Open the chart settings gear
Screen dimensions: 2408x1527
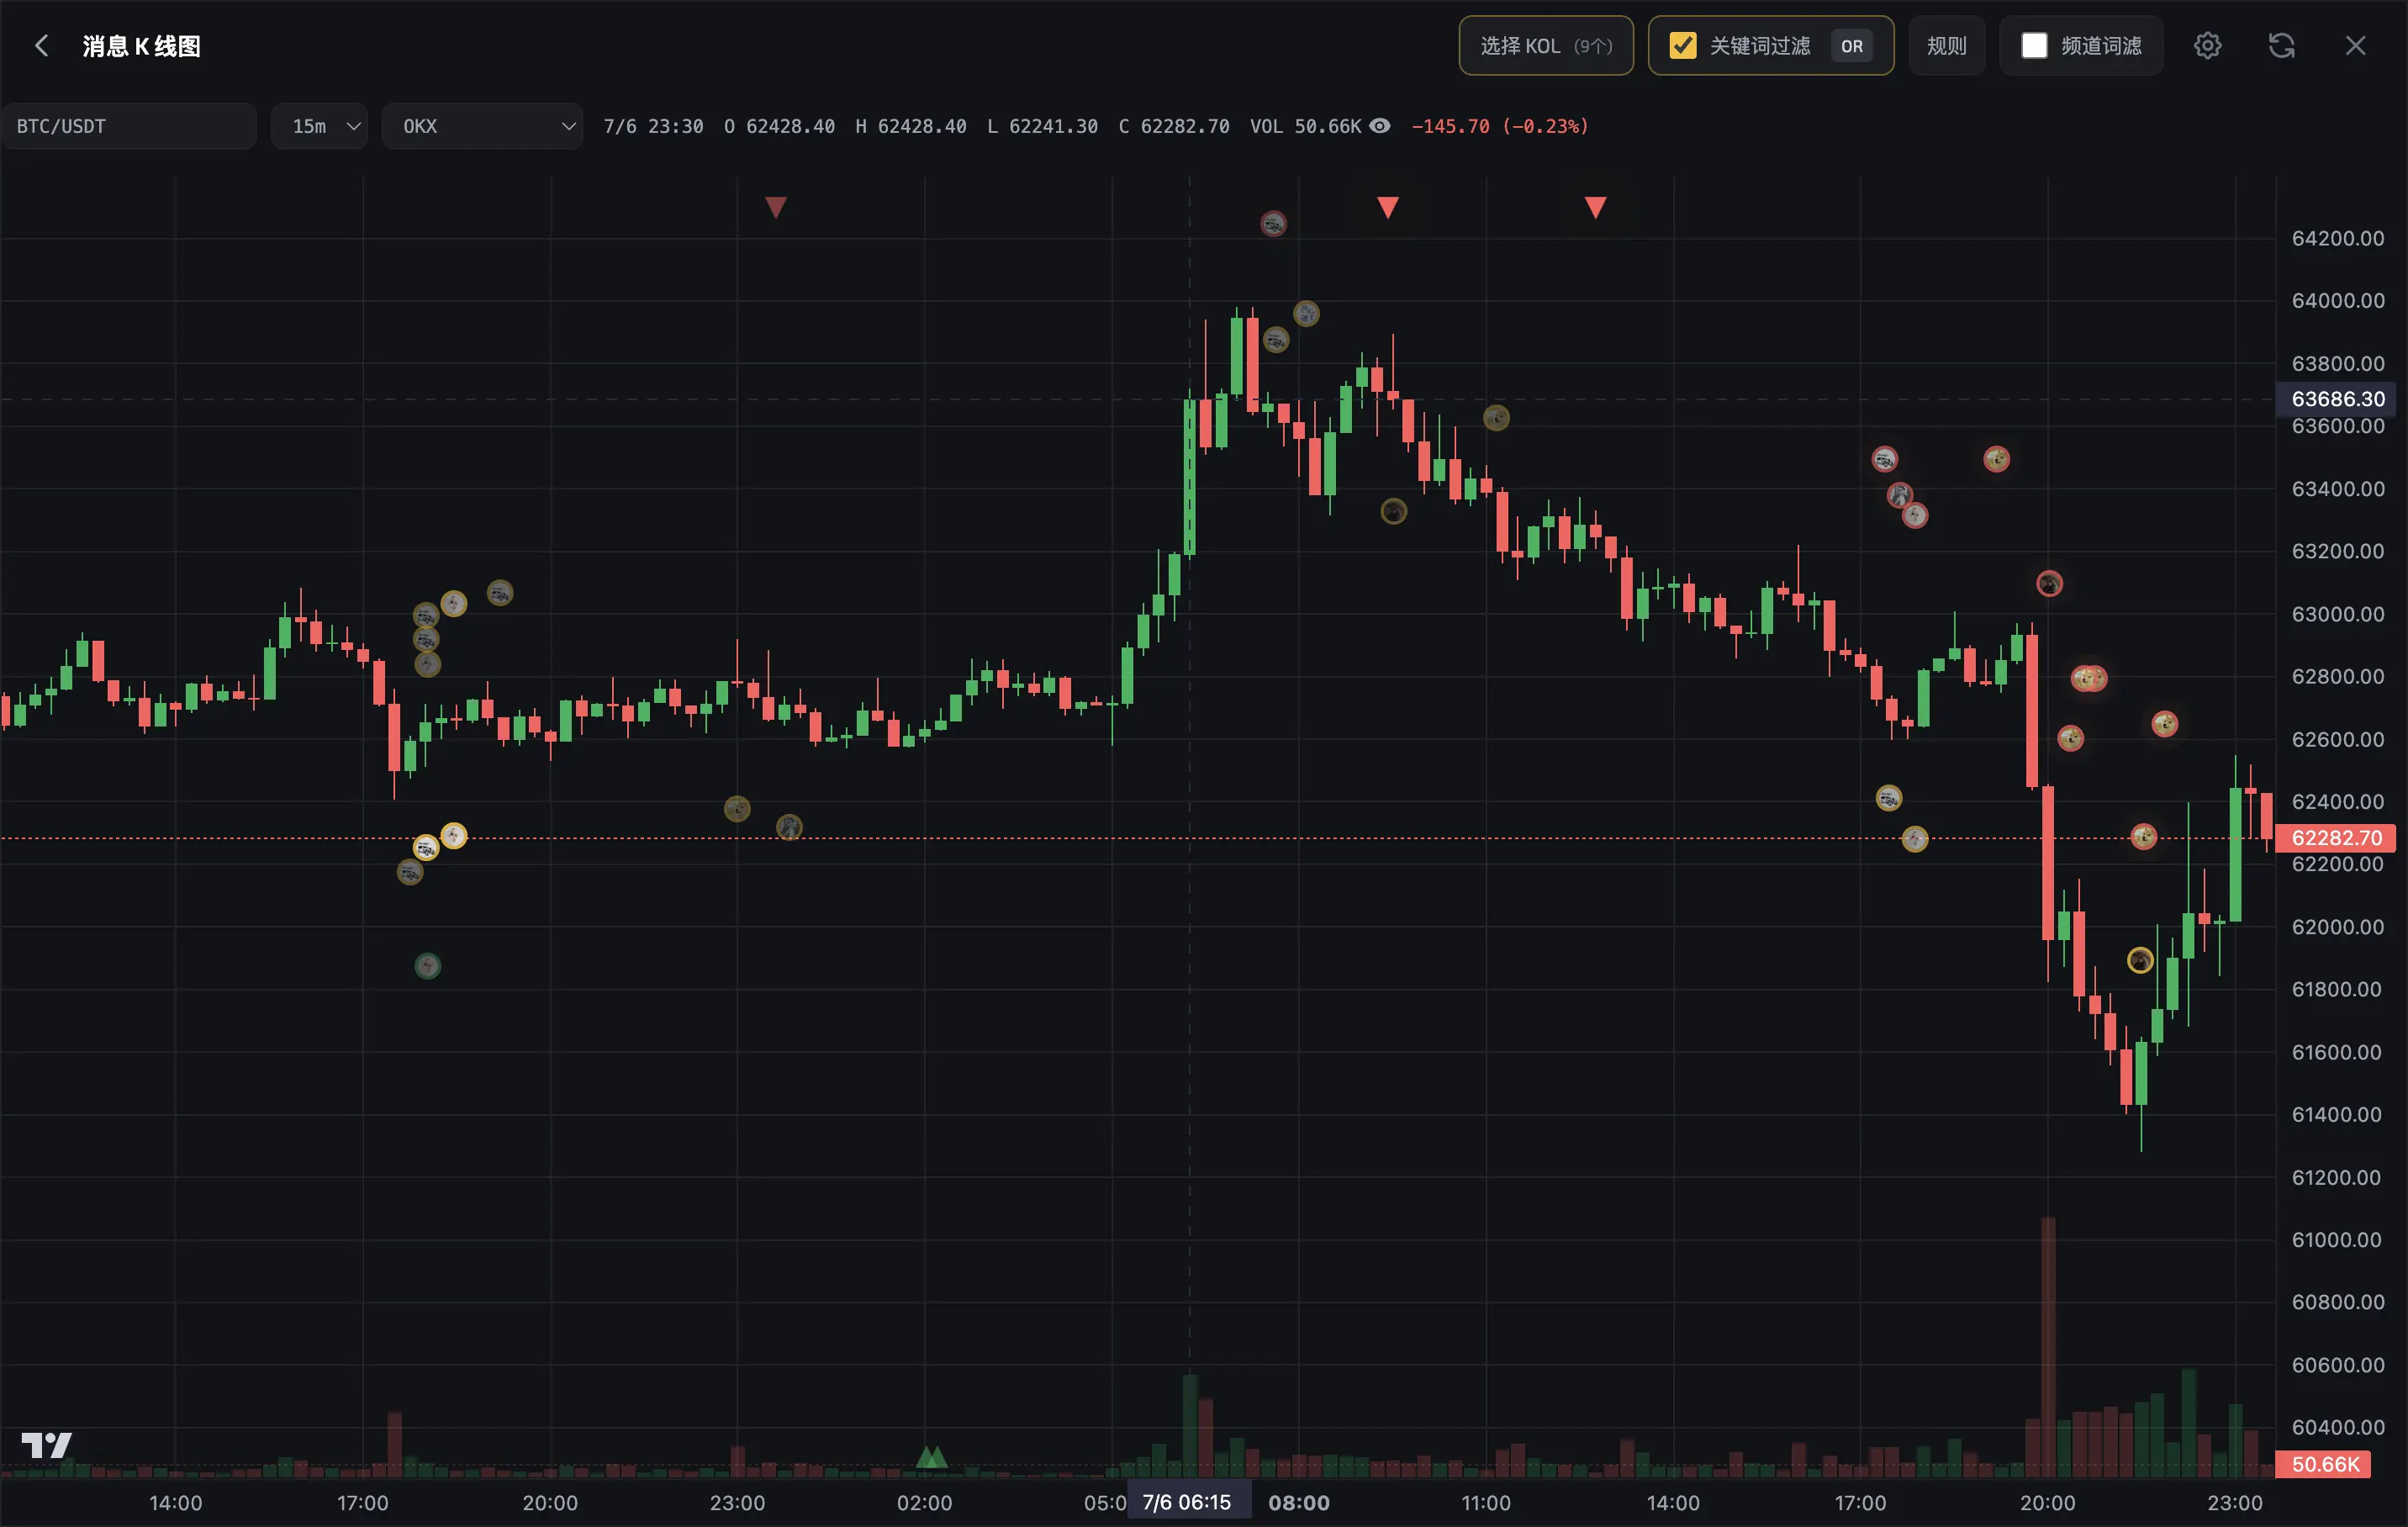point(2207,46)
